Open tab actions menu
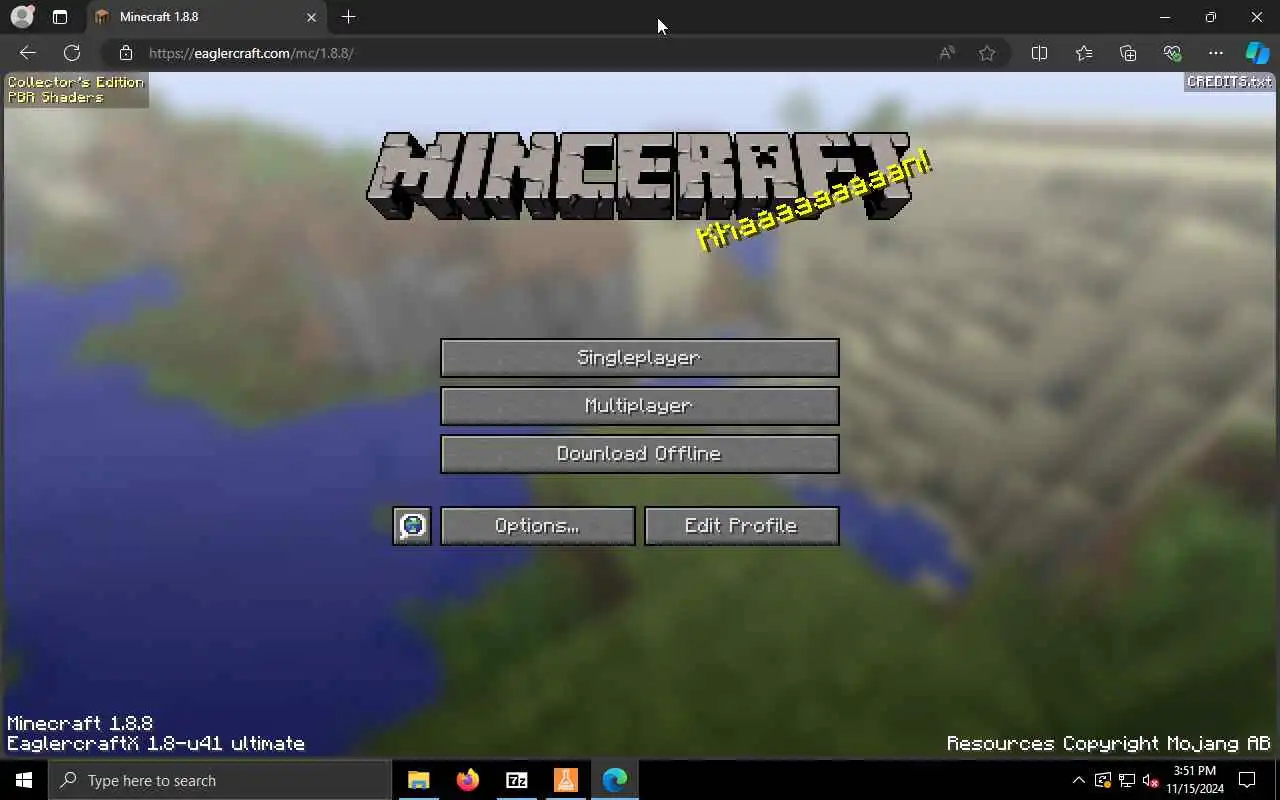1280x800 pixels. (60, 17)
